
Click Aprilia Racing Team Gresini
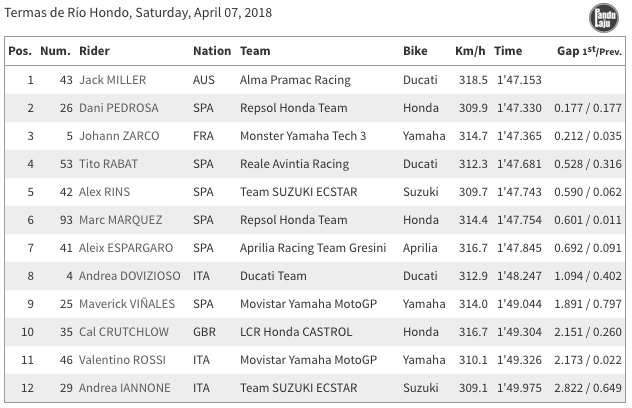313,247
